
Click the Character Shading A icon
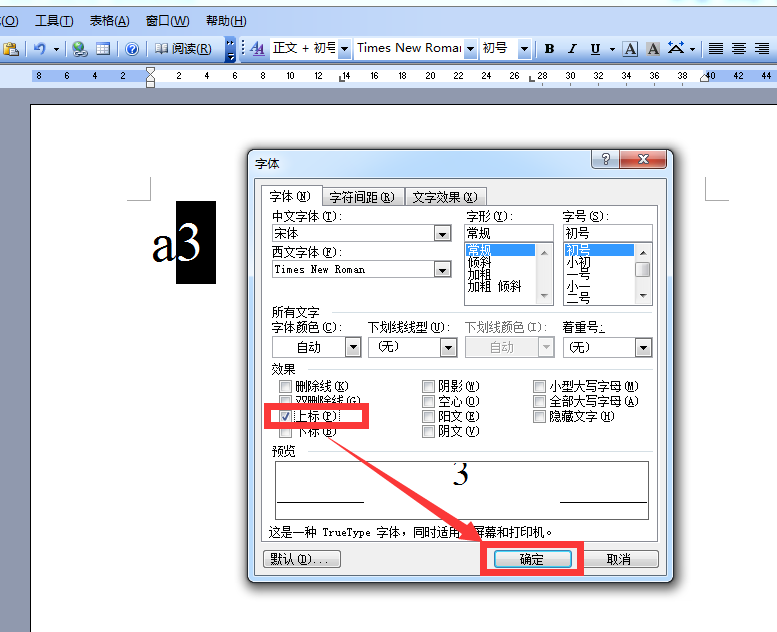653,49
